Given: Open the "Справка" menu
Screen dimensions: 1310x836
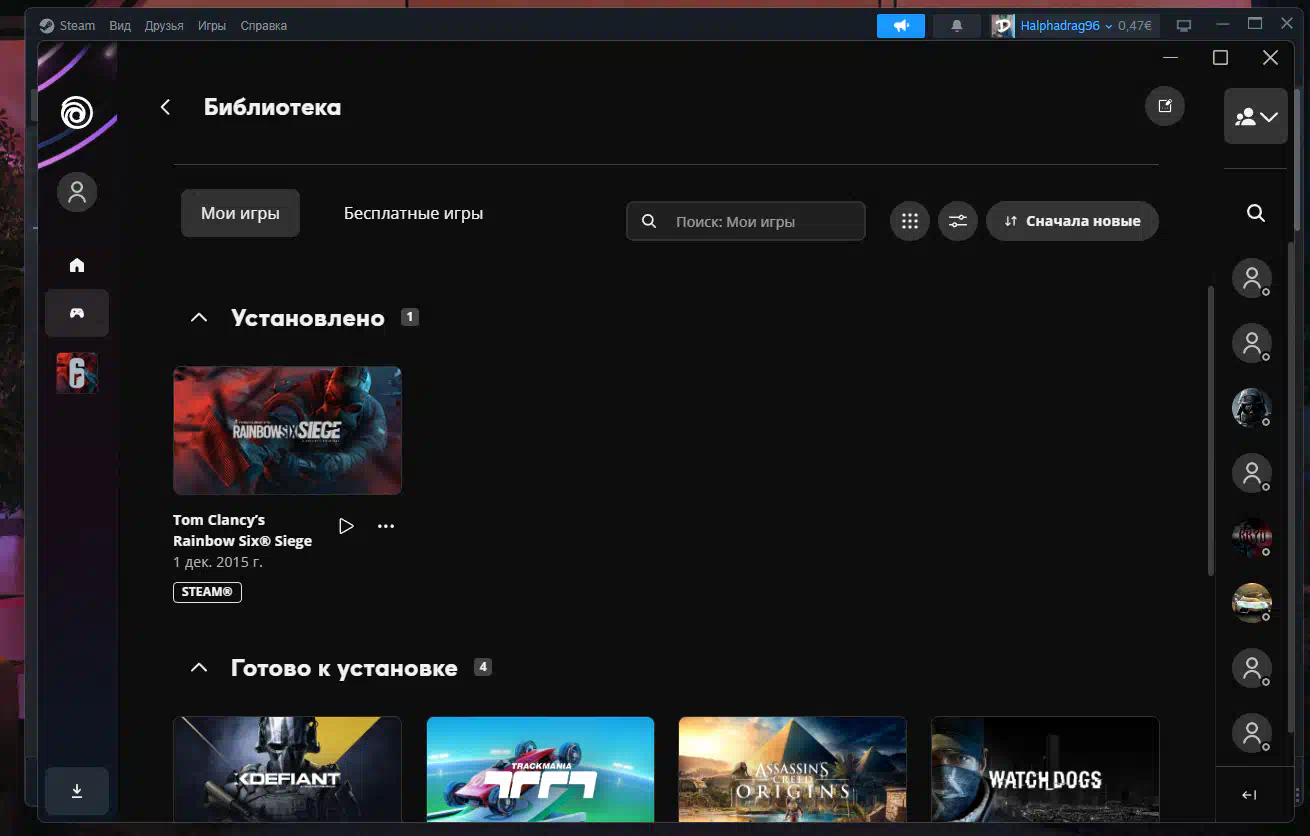Looking at the screenshot, I should point(264,26).
